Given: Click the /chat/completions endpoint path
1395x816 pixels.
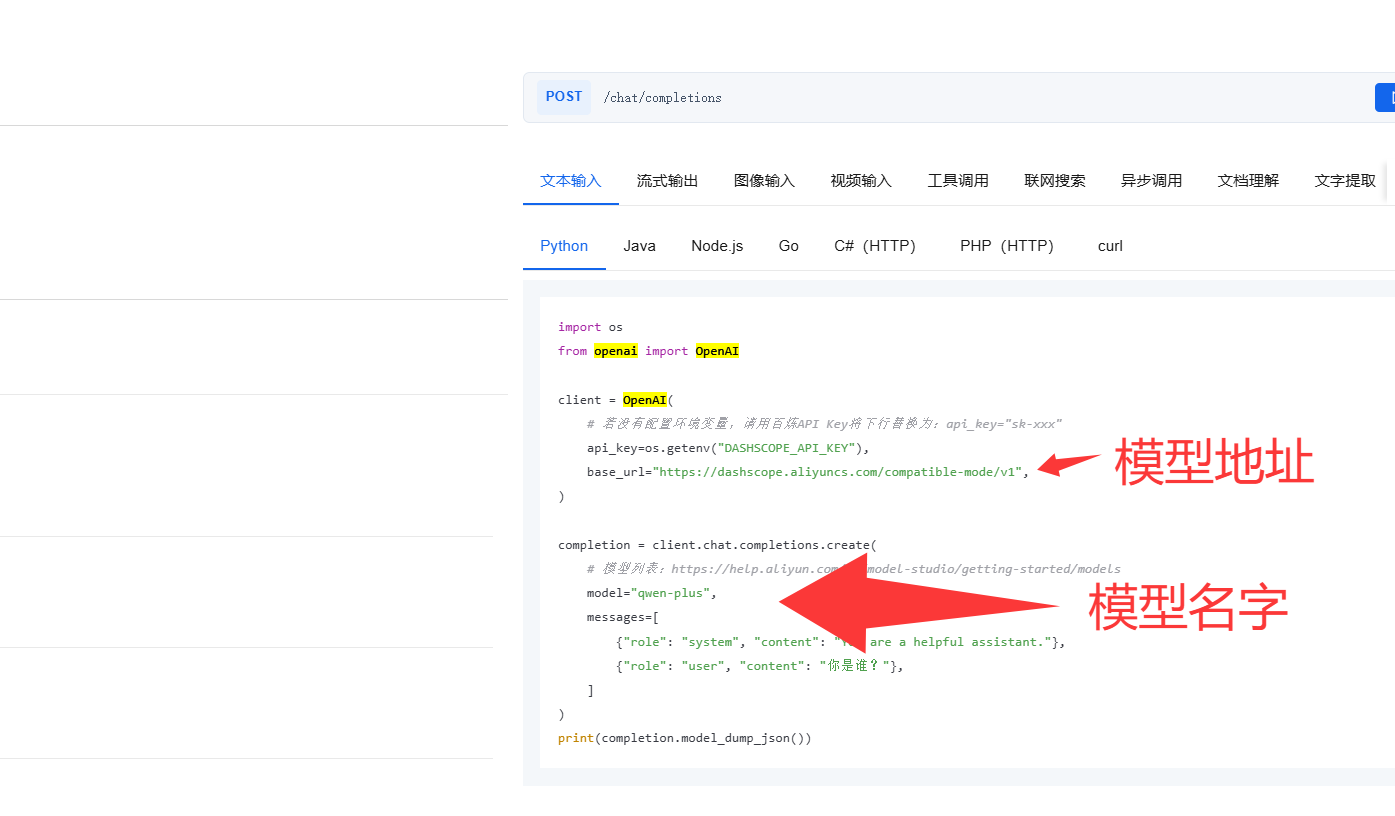Looking at the screenshot, I should point(662,98).
